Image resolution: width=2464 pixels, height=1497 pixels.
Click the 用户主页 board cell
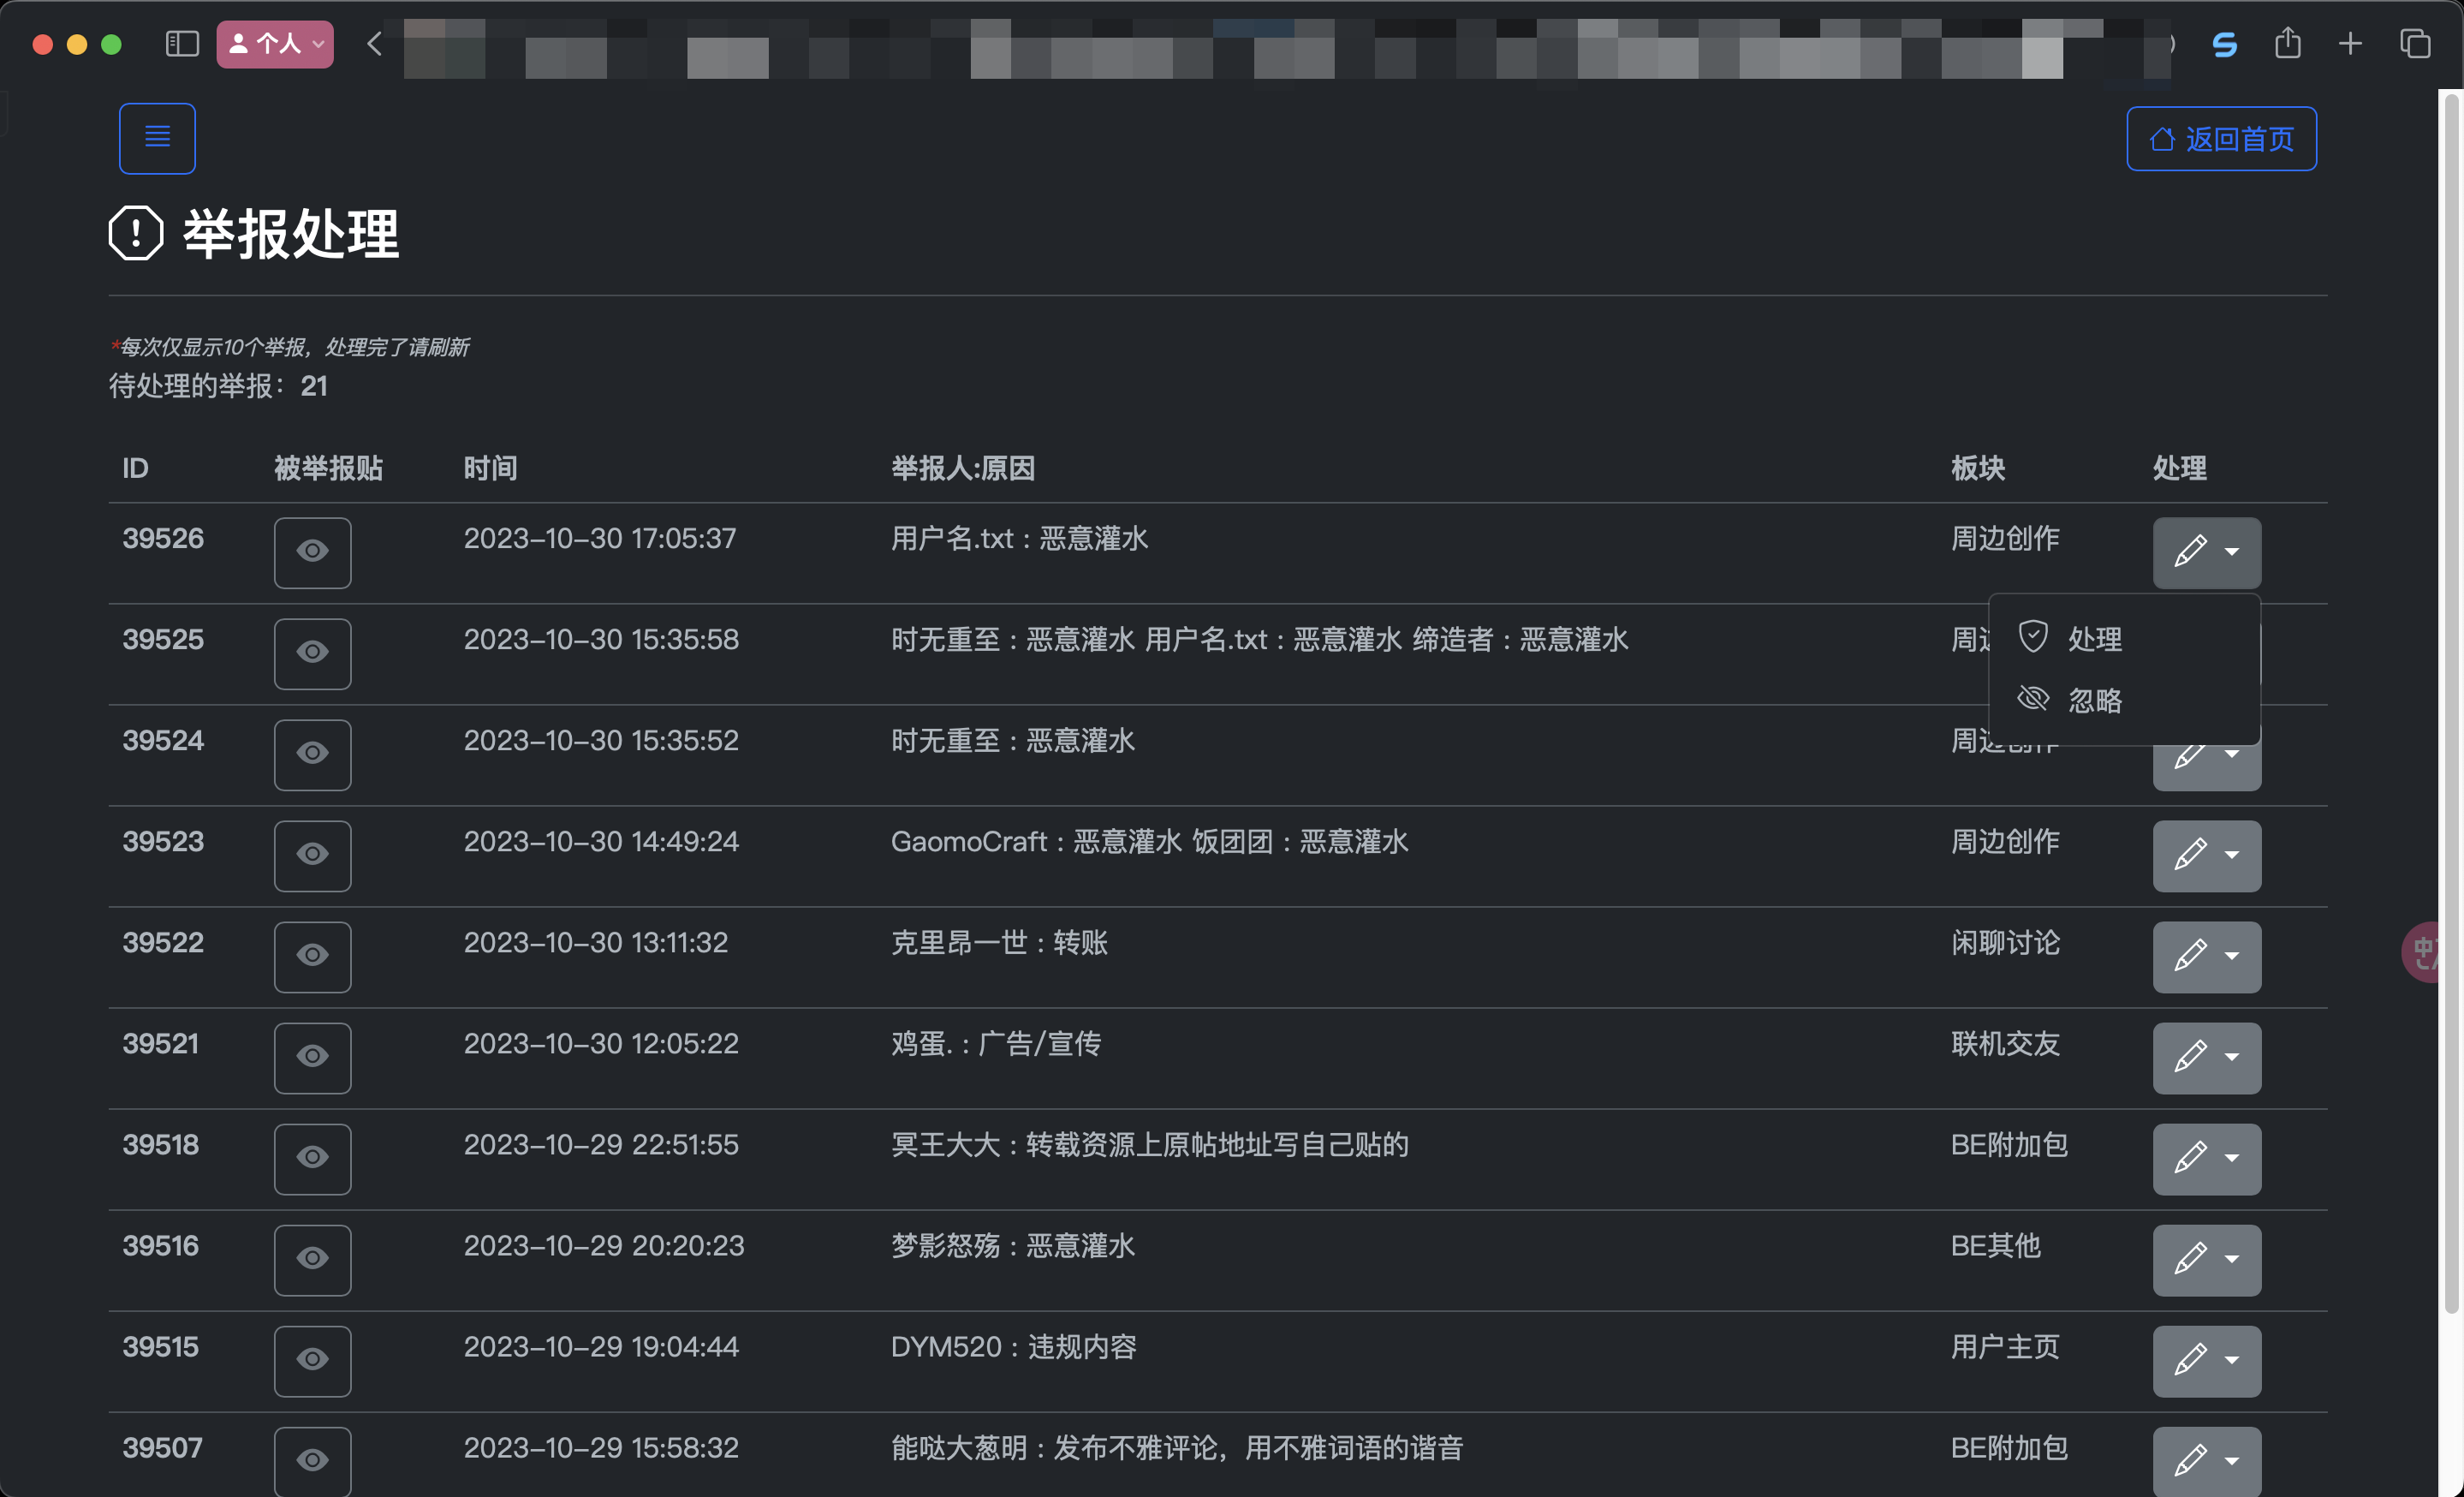pyautogui.click(x=2005, y=1346)
